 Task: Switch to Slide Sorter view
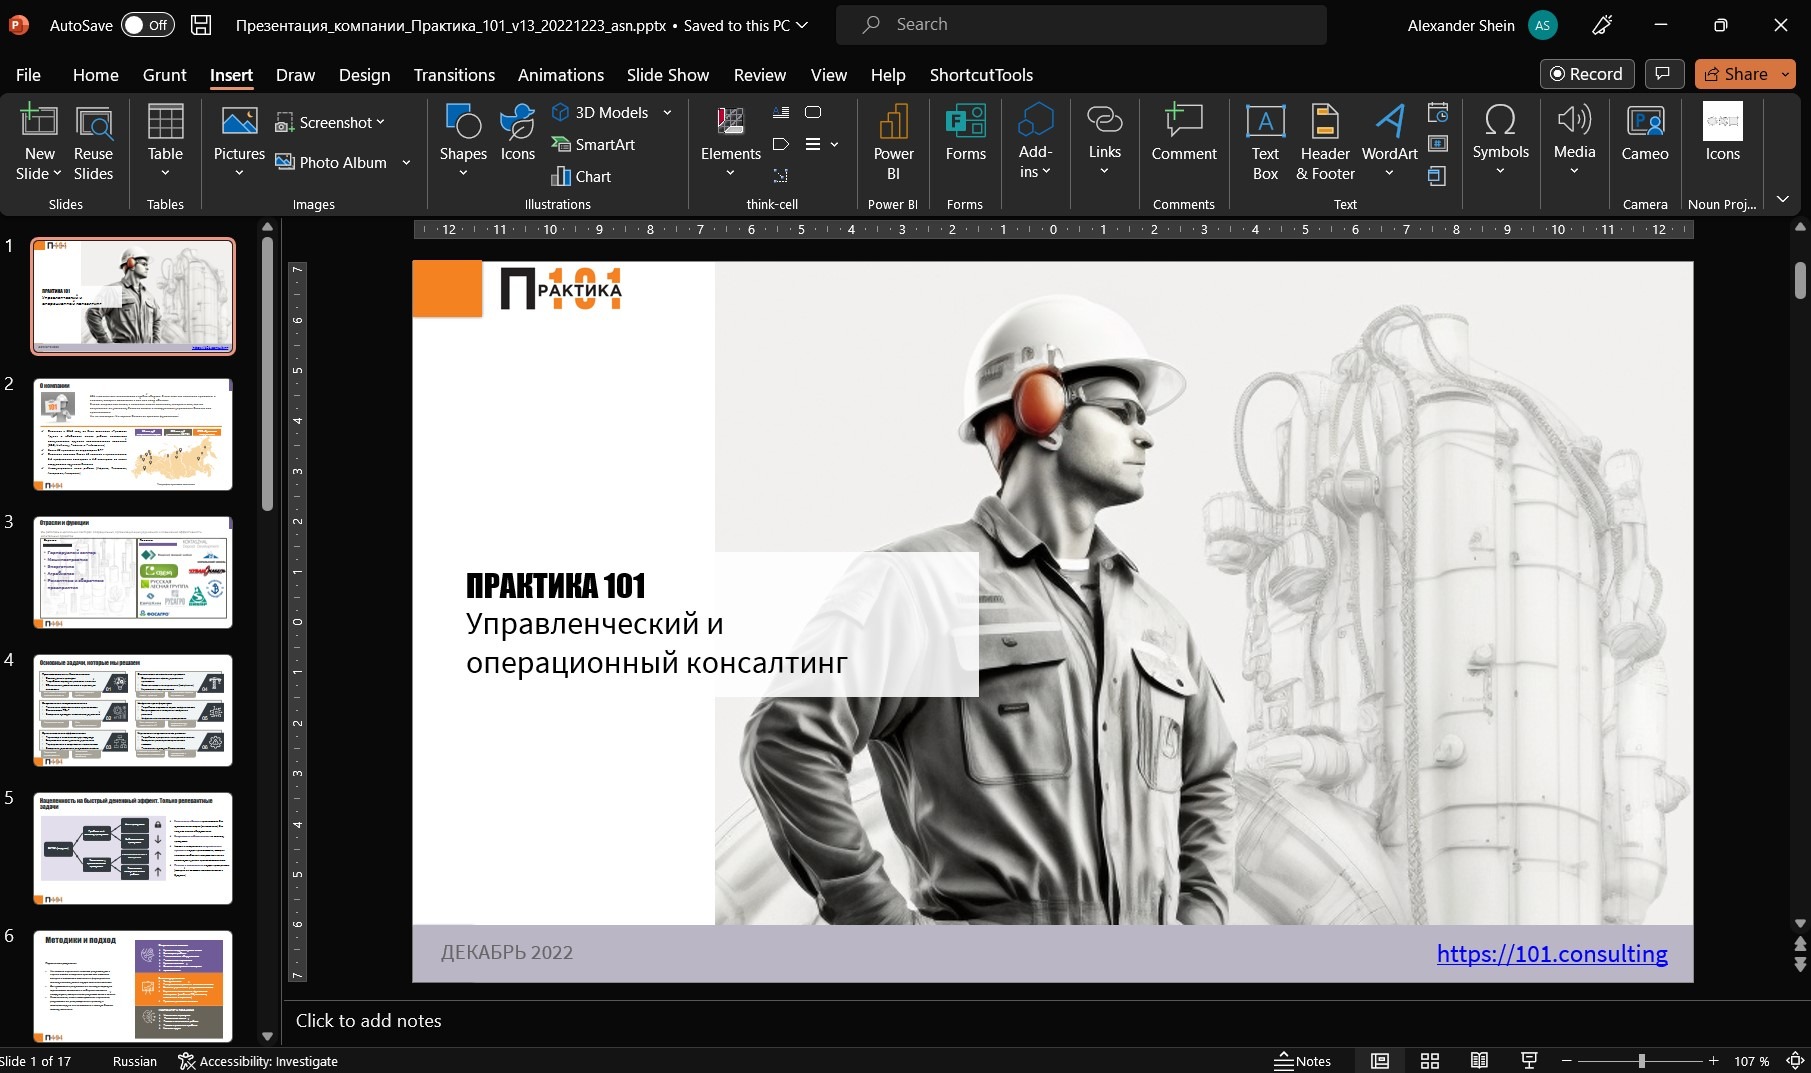pyautogui.click(x=1430, y=1061)
